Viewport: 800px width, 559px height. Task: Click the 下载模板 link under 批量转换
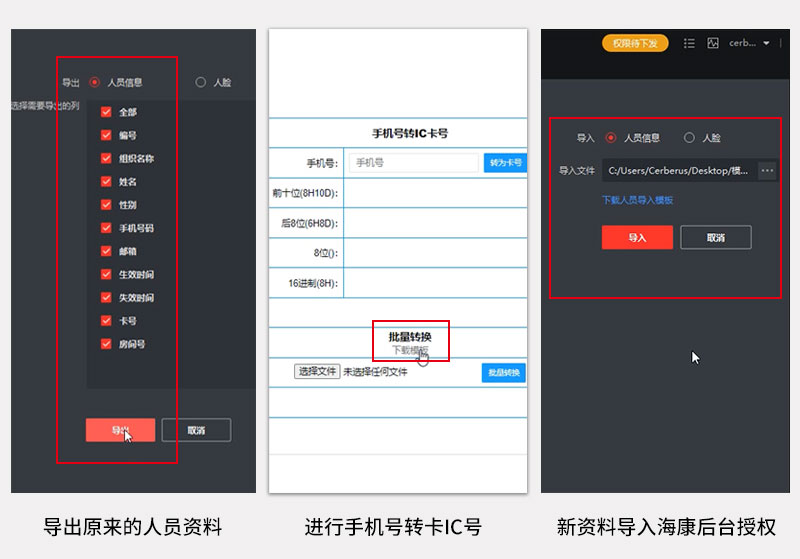410,351
